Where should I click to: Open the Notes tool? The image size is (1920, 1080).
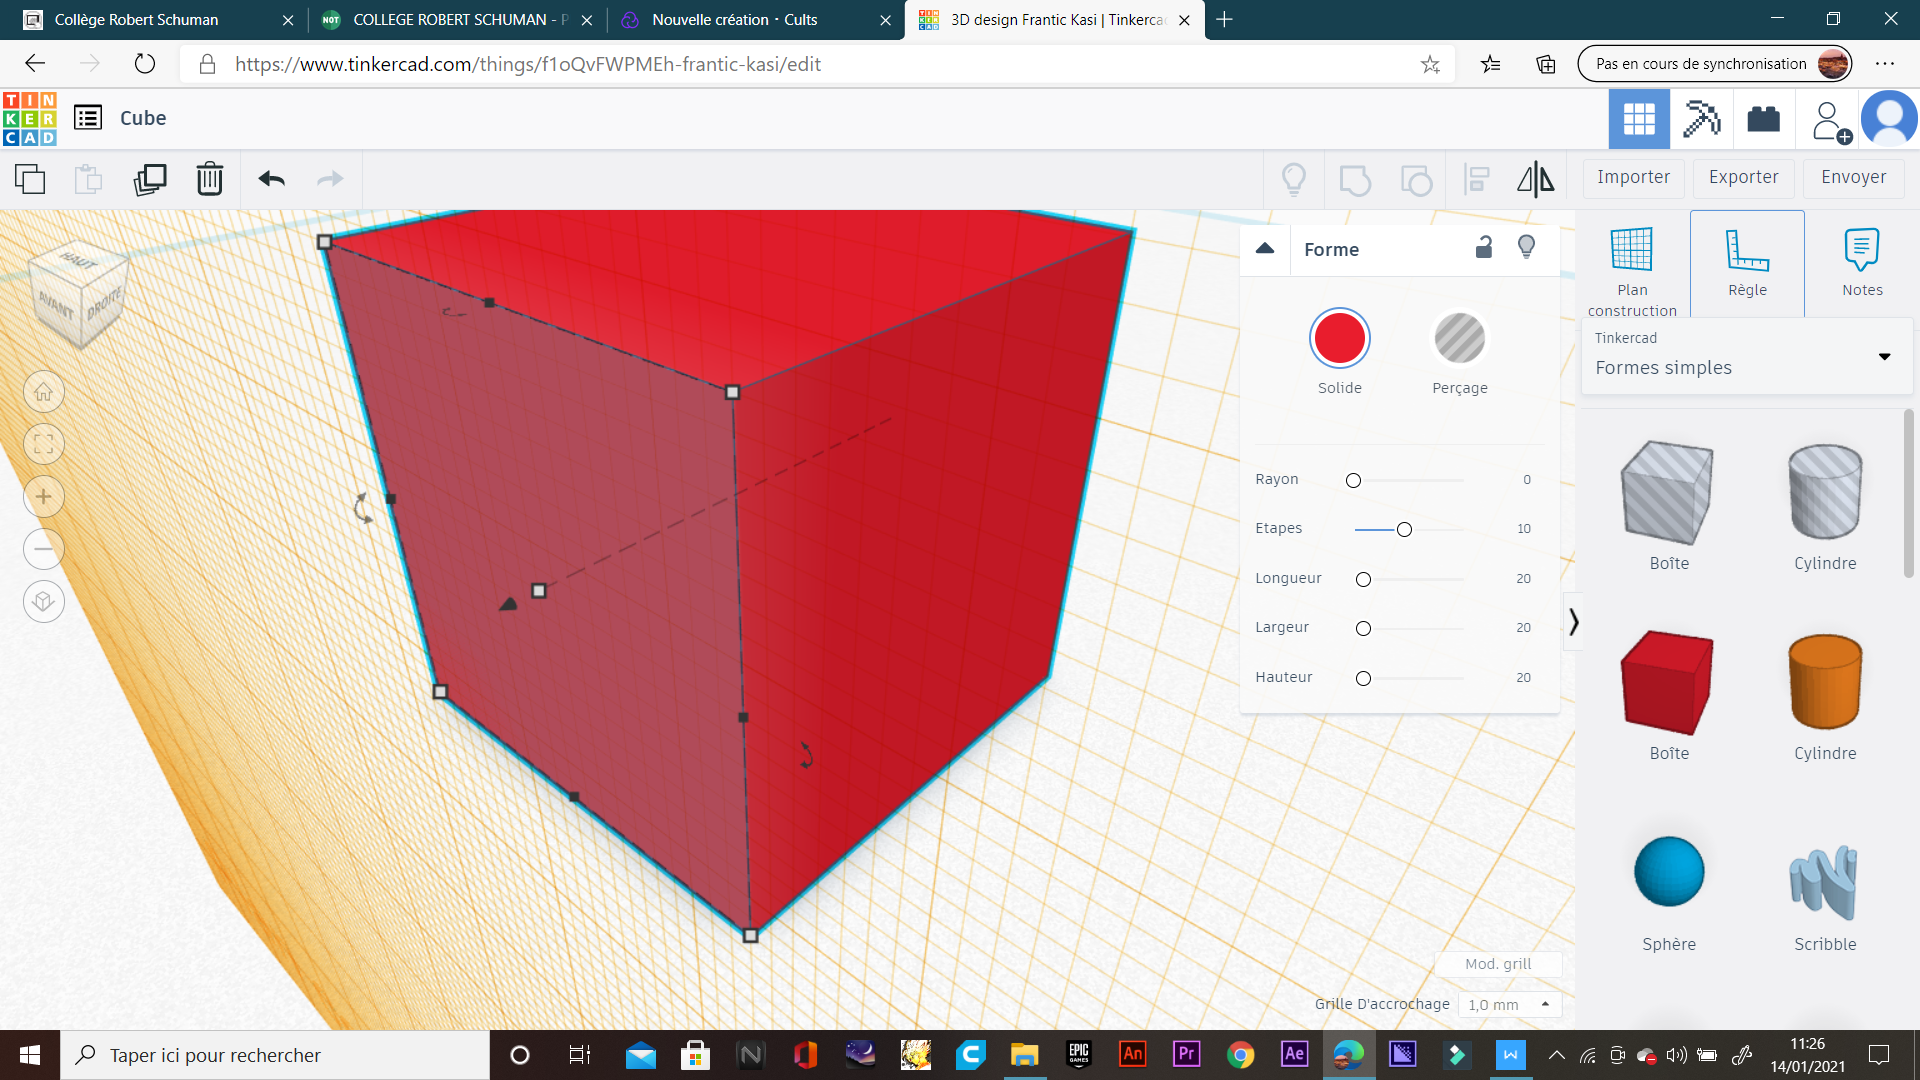[x=1862, y=263]
